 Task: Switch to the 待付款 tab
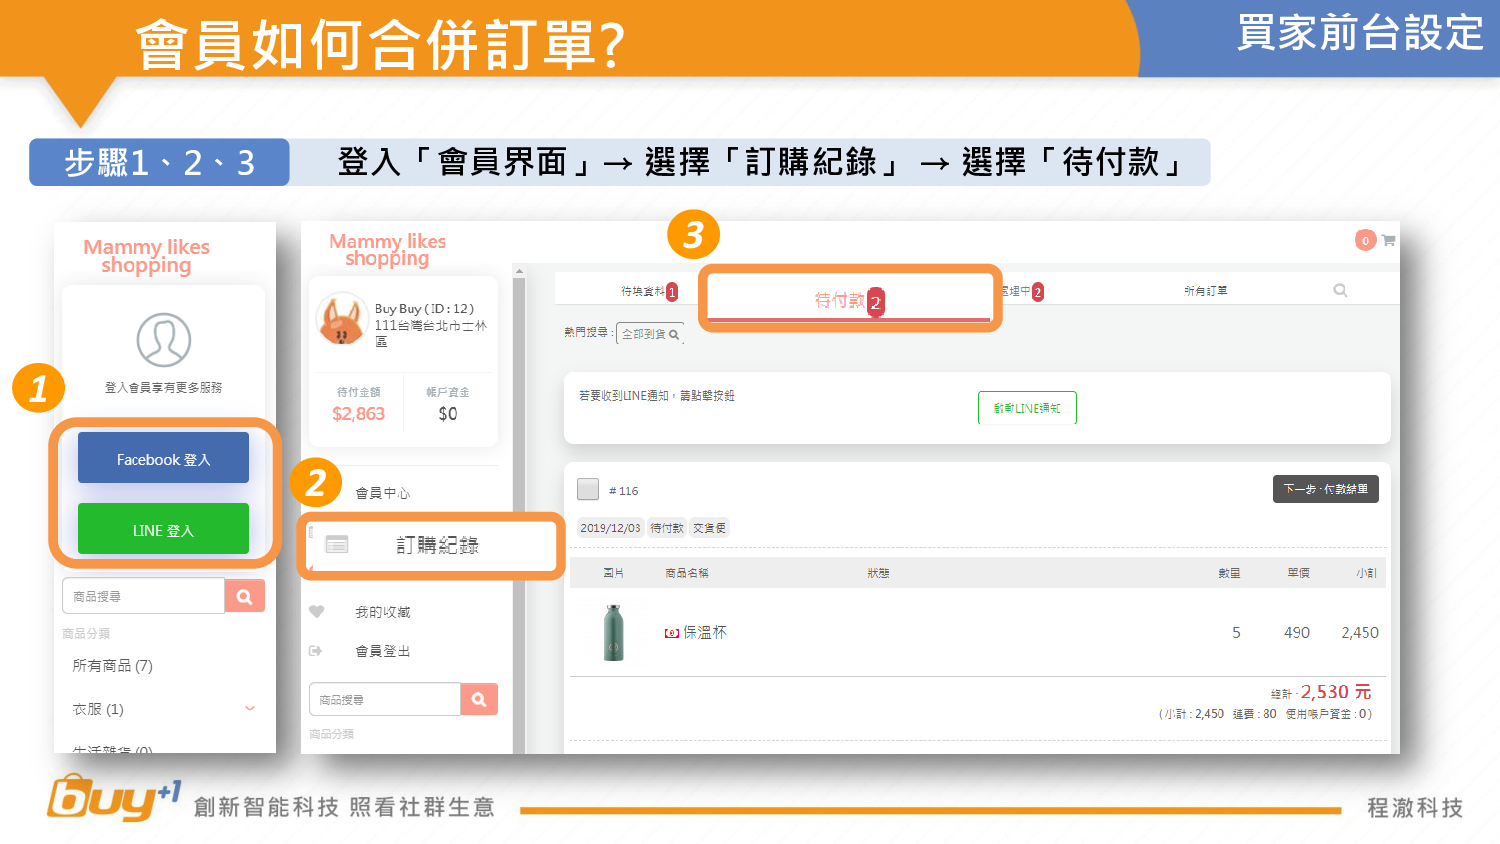[848, 300]
